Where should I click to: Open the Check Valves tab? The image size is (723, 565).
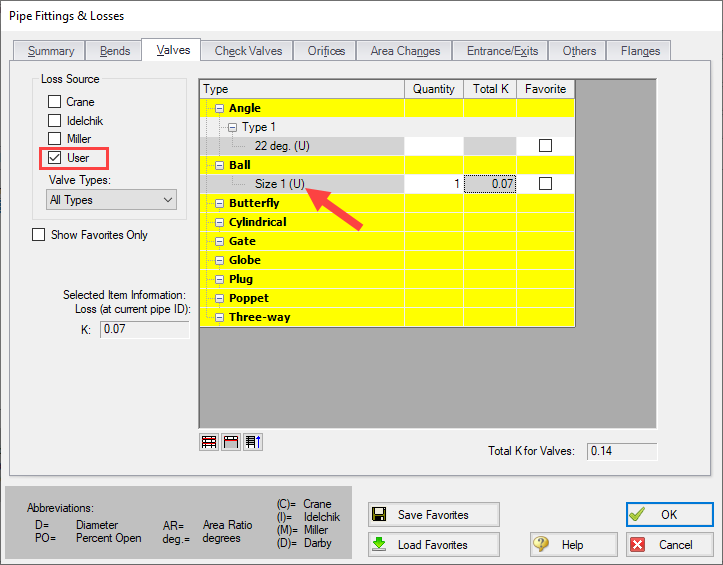tap(248, 51)
